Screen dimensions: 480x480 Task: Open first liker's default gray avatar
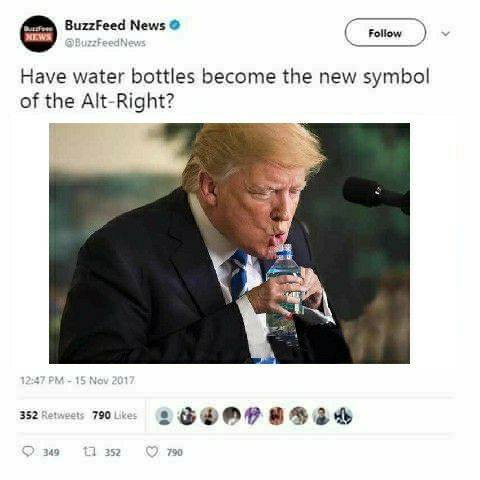[x=164, y=416]
